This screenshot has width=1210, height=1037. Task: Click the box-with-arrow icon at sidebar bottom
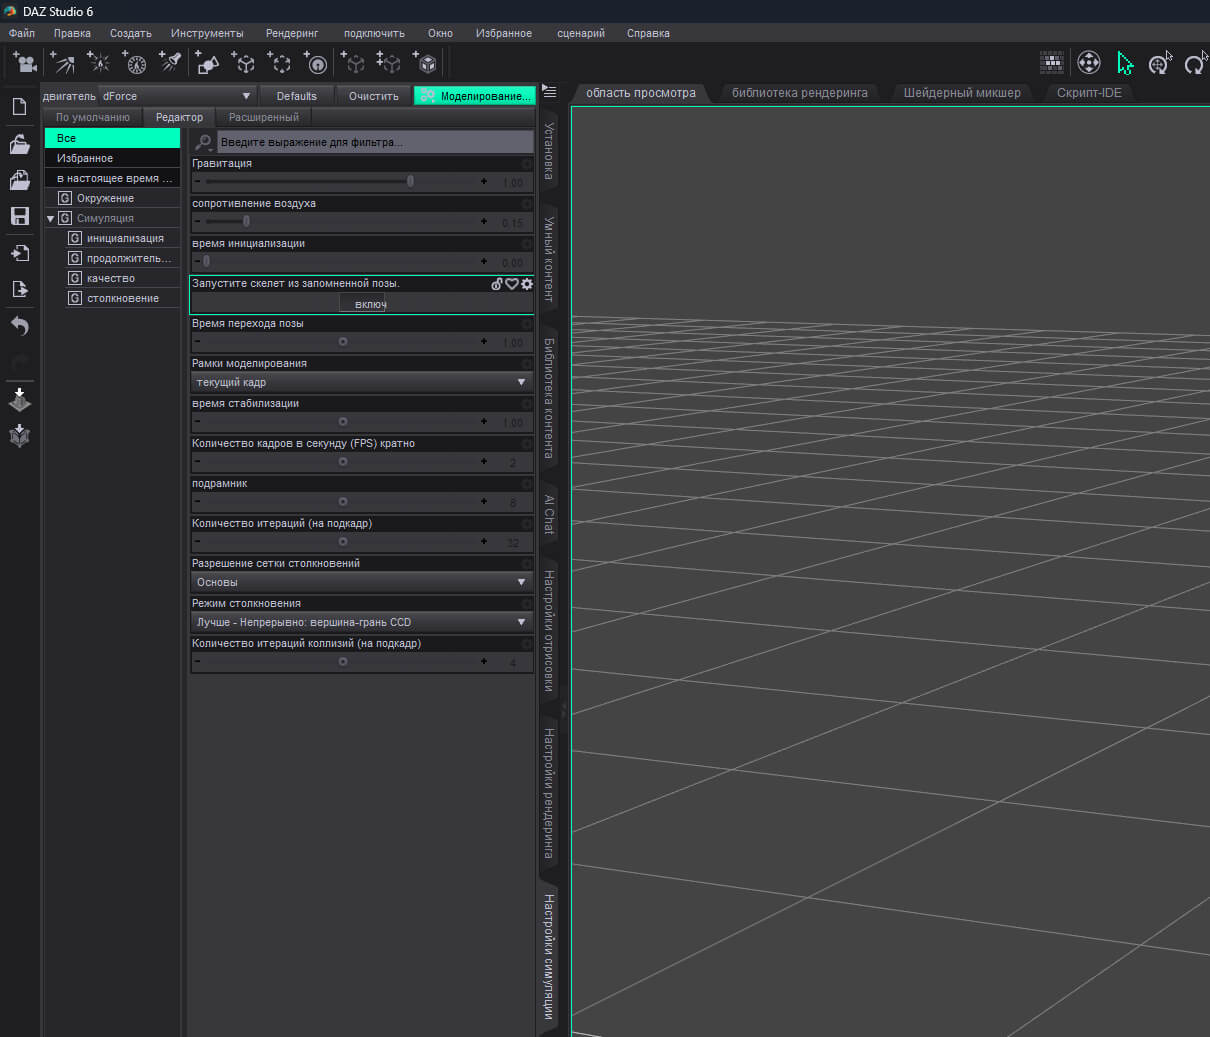pyautogui.click(x=19, y=435)
